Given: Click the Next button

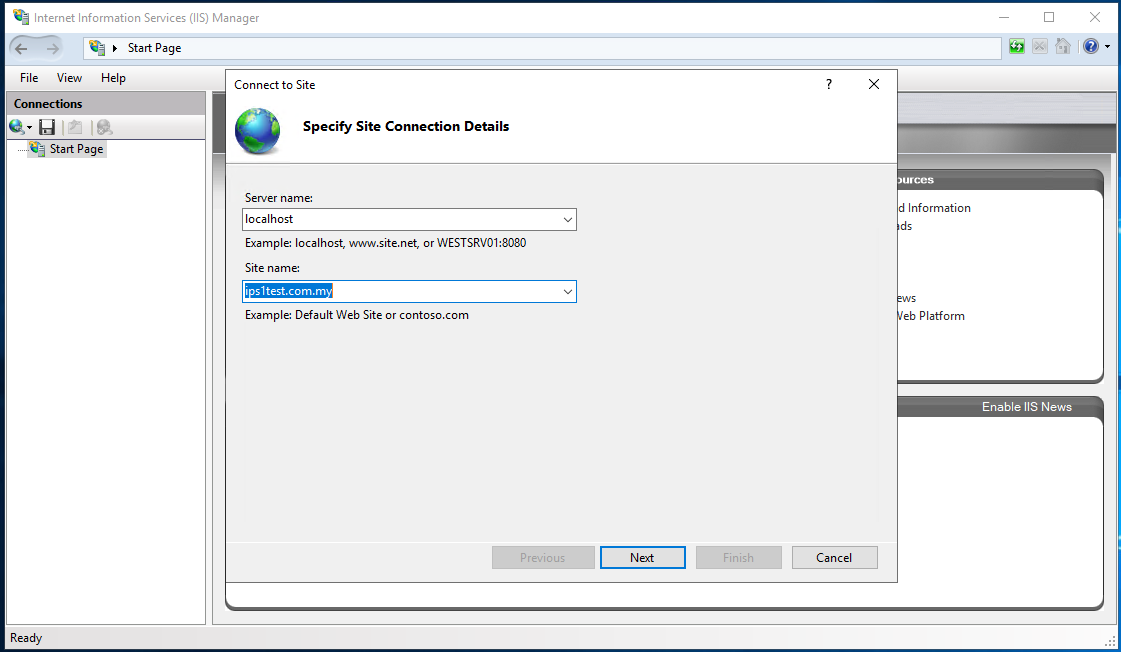Looking at the screenshot, I should 643,558.
